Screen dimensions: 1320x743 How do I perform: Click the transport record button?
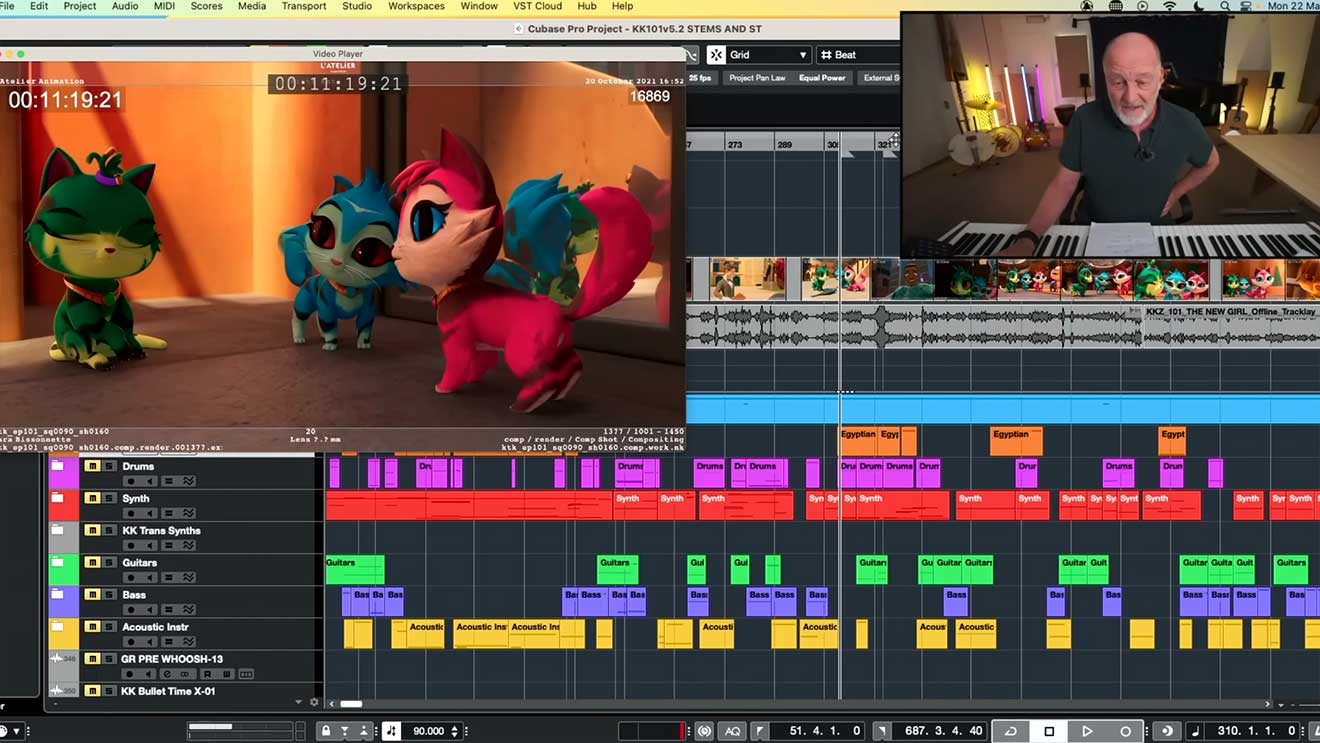1125,731
